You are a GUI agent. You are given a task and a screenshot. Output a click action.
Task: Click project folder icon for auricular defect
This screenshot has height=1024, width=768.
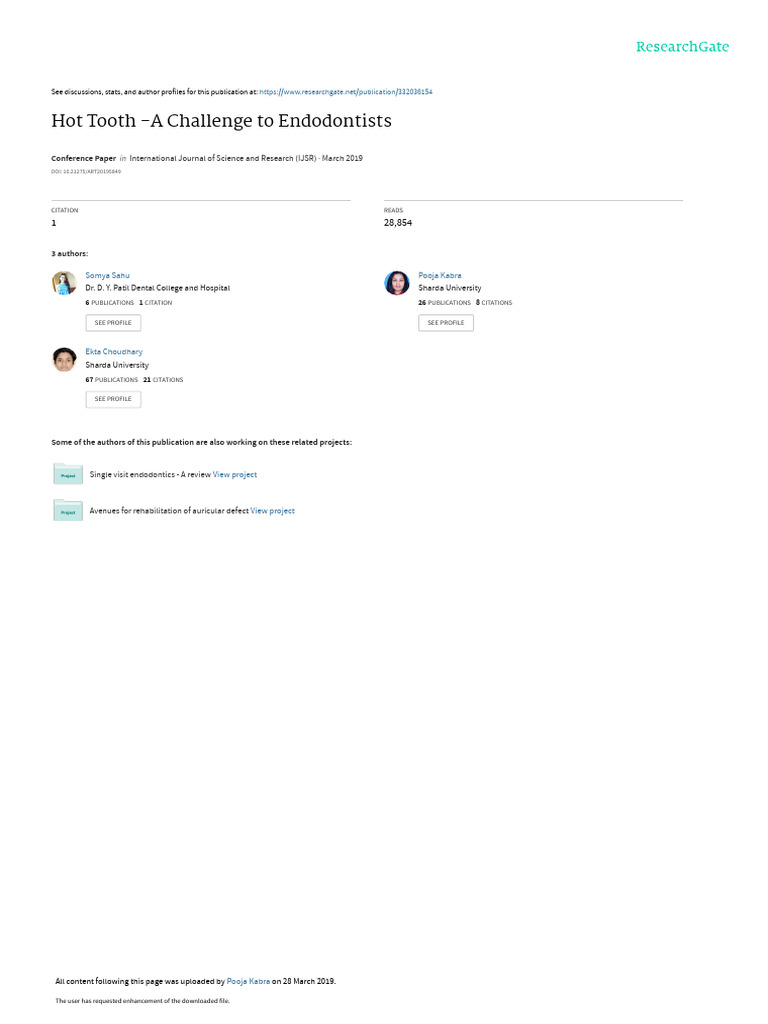[68, 511]
